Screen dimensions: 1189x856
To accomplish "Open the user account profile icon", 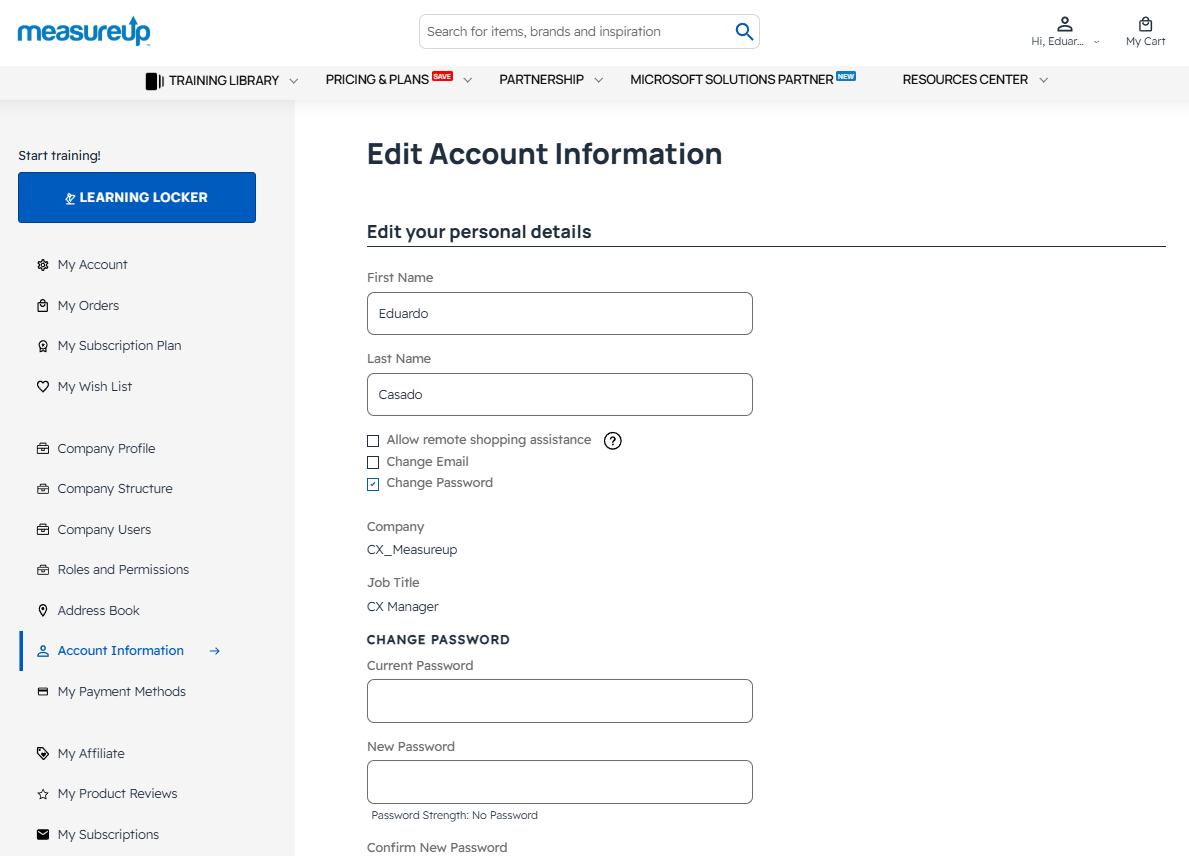I will (x=1065, y=24).
